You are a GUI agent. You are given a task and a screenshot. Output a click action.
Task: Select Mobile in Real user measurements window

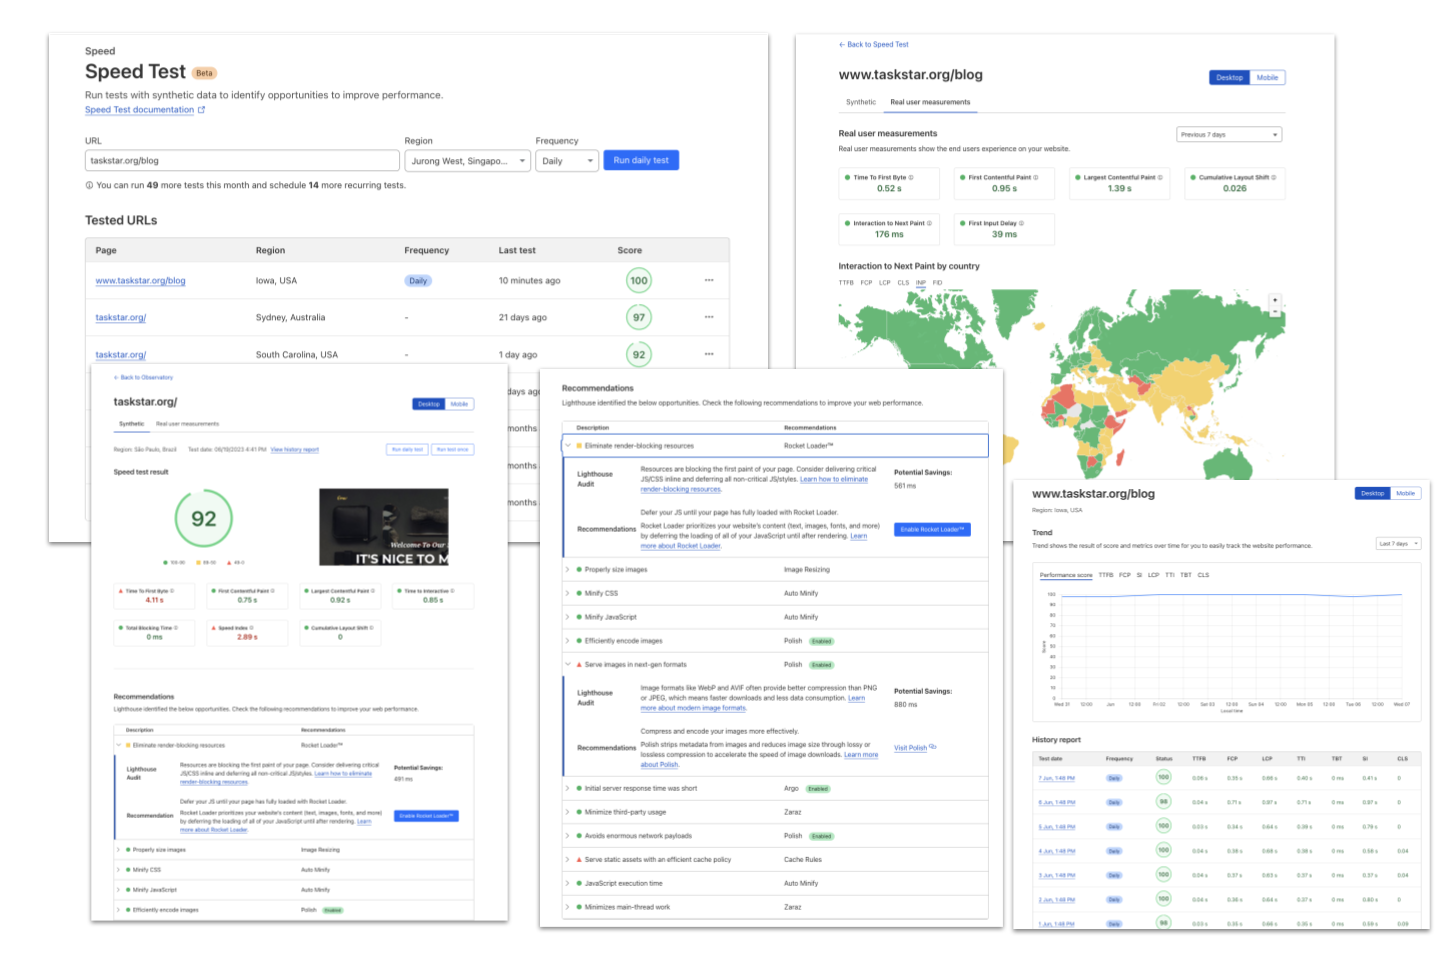[x=1267, y=77]
